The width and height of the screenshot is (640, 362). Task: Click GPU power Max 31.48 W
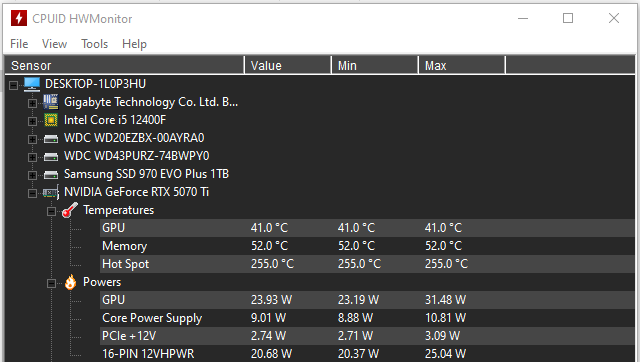[x=445, y=300]
